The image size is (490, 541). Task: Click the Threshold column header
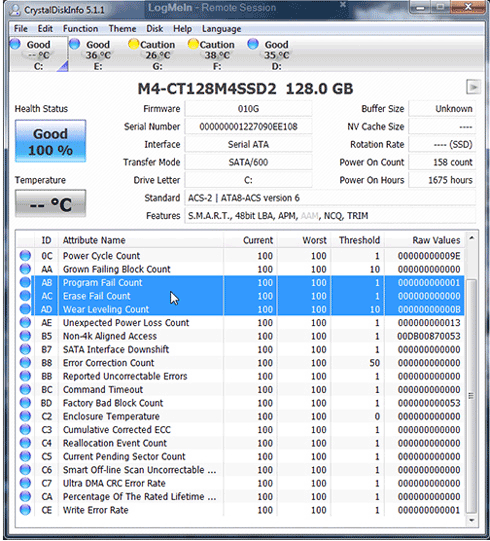tap(357, 240)
